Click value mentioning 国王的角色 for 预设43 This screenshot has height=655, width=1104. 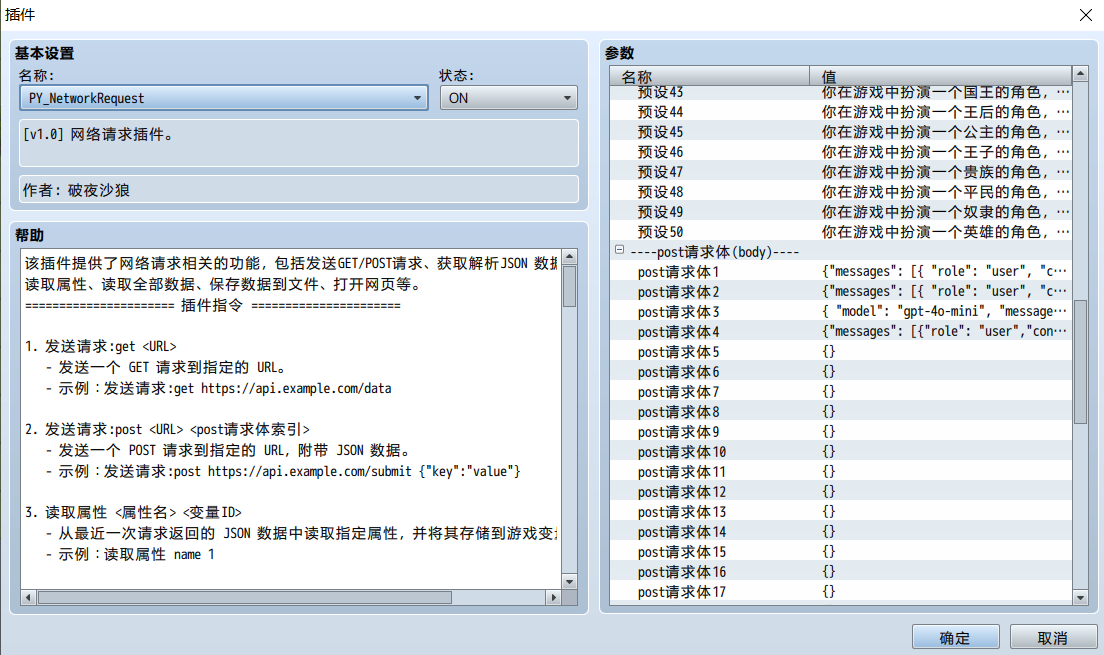click(x=945, y=92)
